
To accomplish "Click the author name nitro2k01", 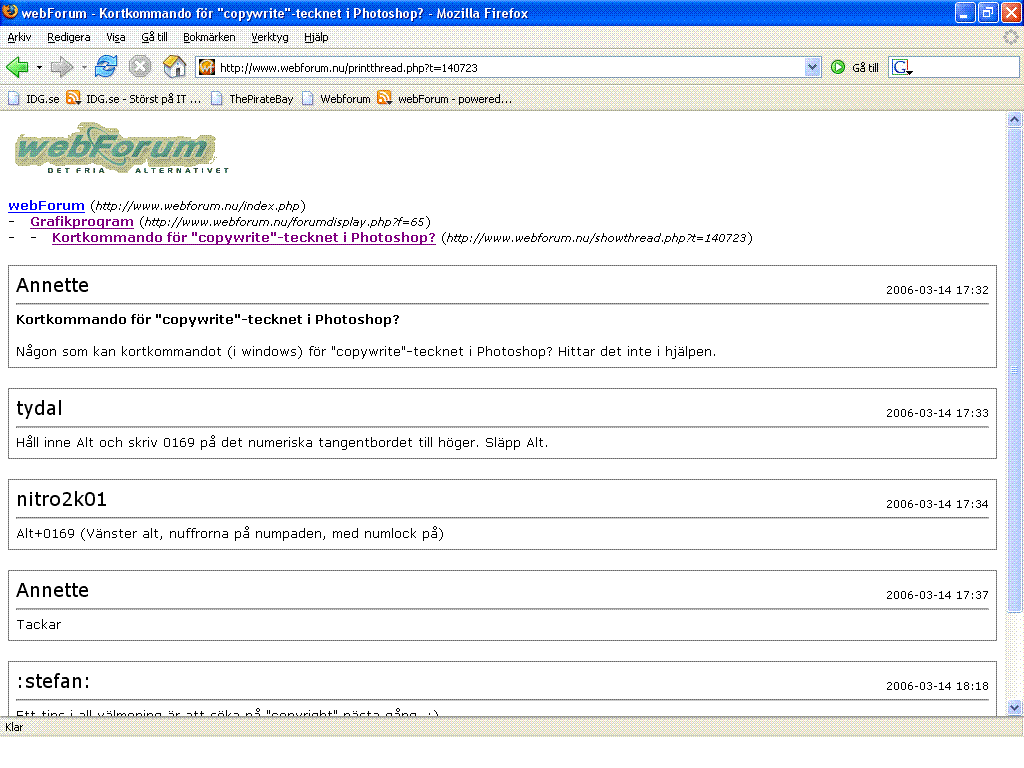I will coord(61,499).
